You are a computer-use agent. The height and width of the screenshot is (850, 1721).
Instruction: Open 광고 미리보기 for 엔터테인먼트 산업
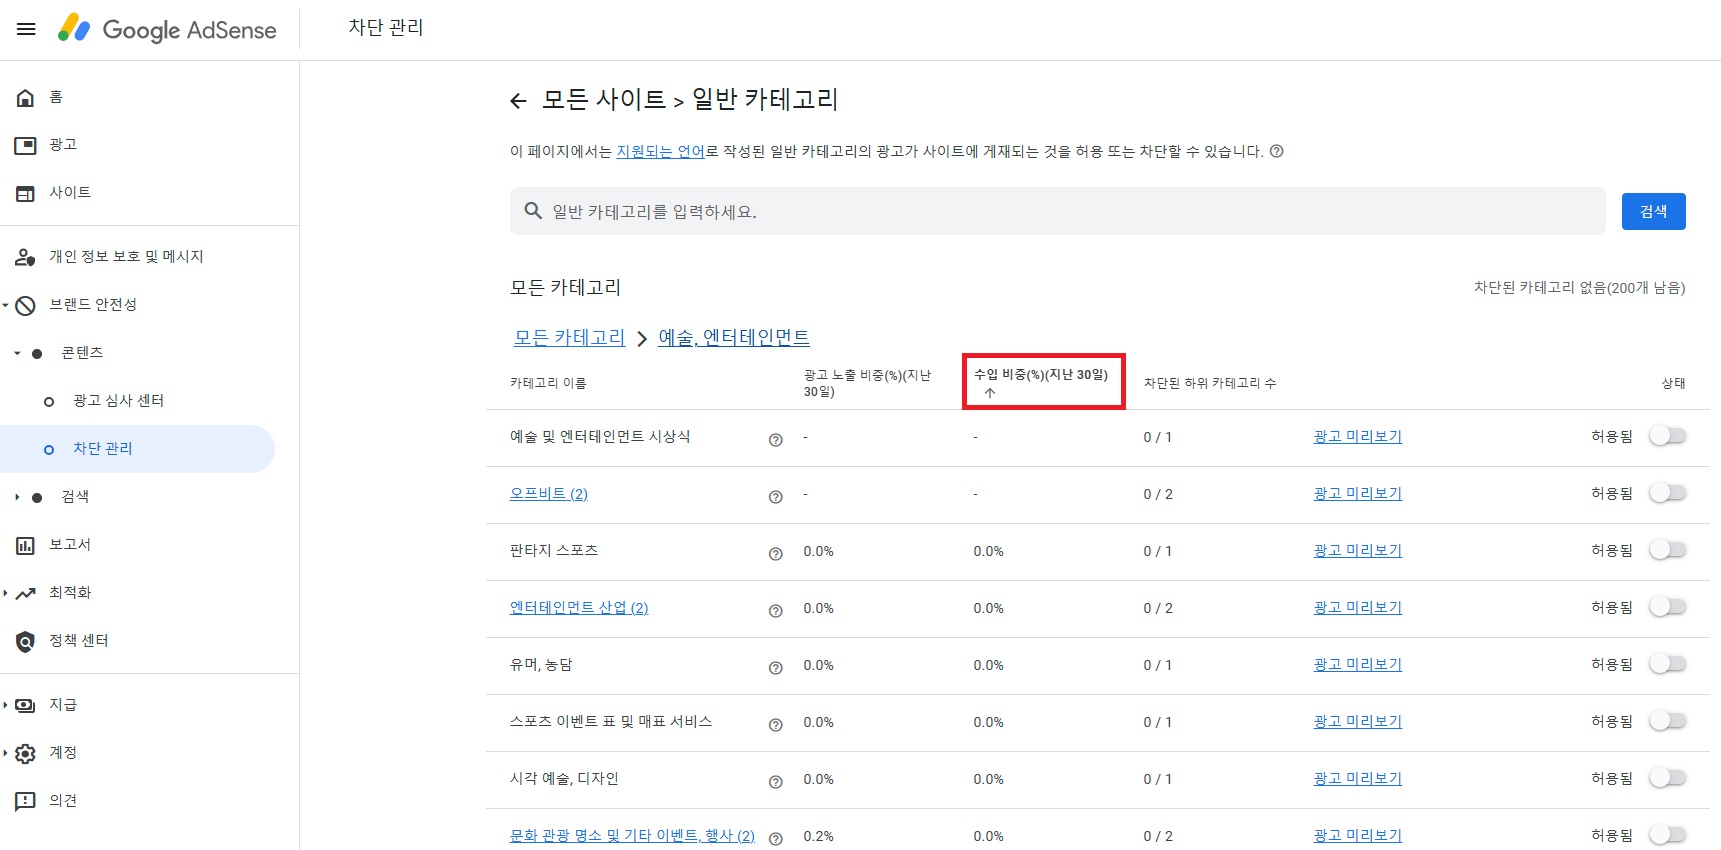[1357, 608]
